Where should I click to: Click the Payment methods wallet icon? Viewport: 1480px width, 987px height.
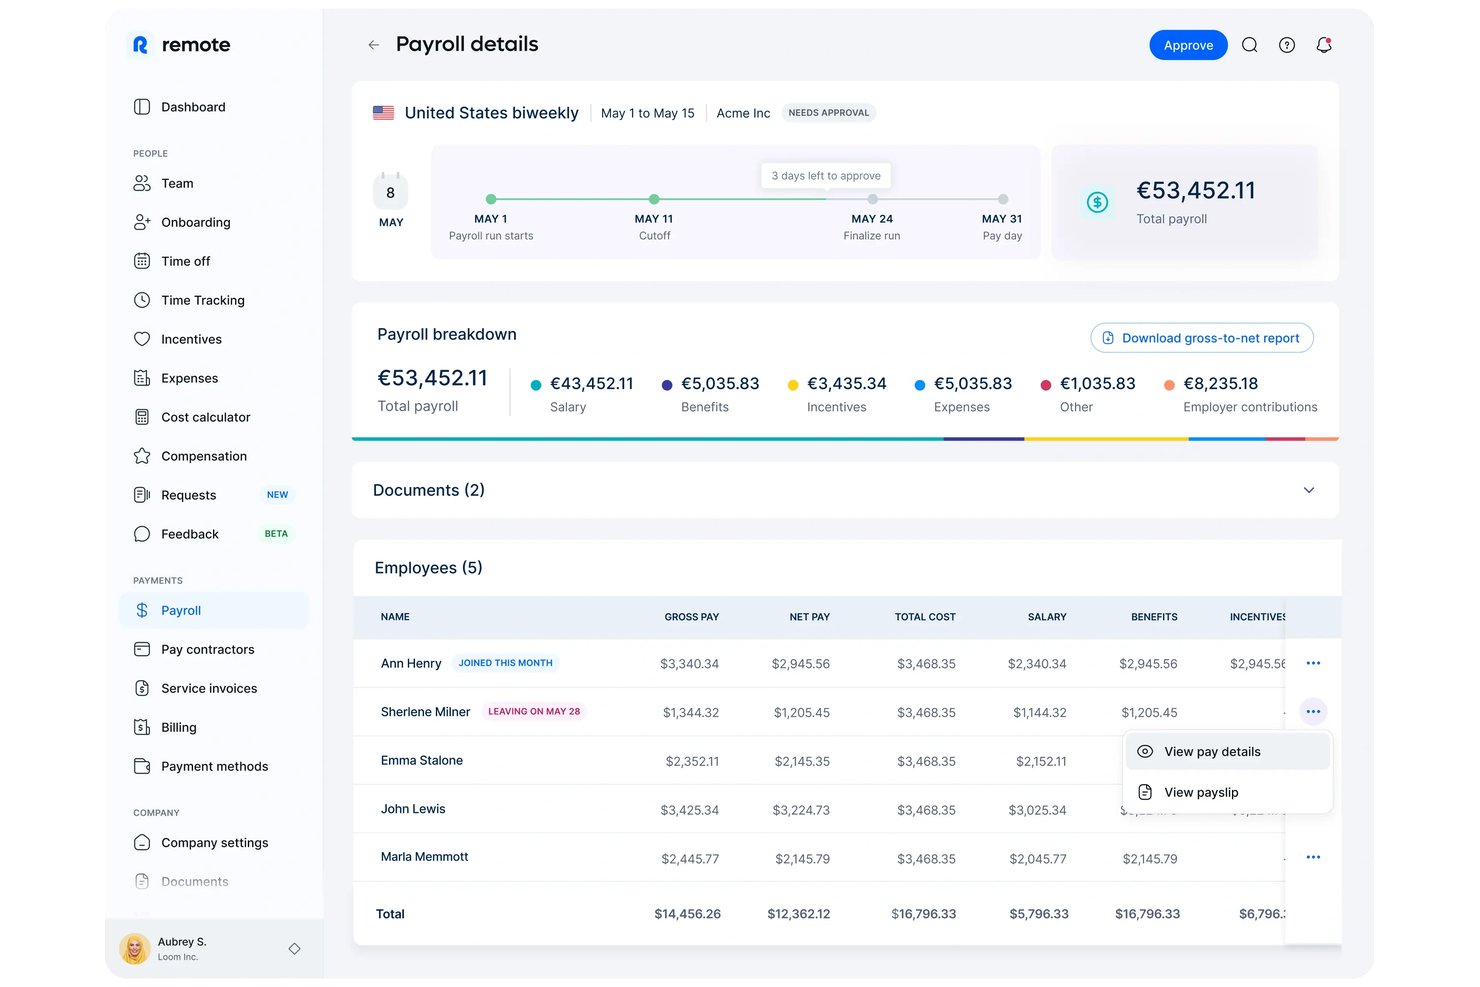click(142, 766)
